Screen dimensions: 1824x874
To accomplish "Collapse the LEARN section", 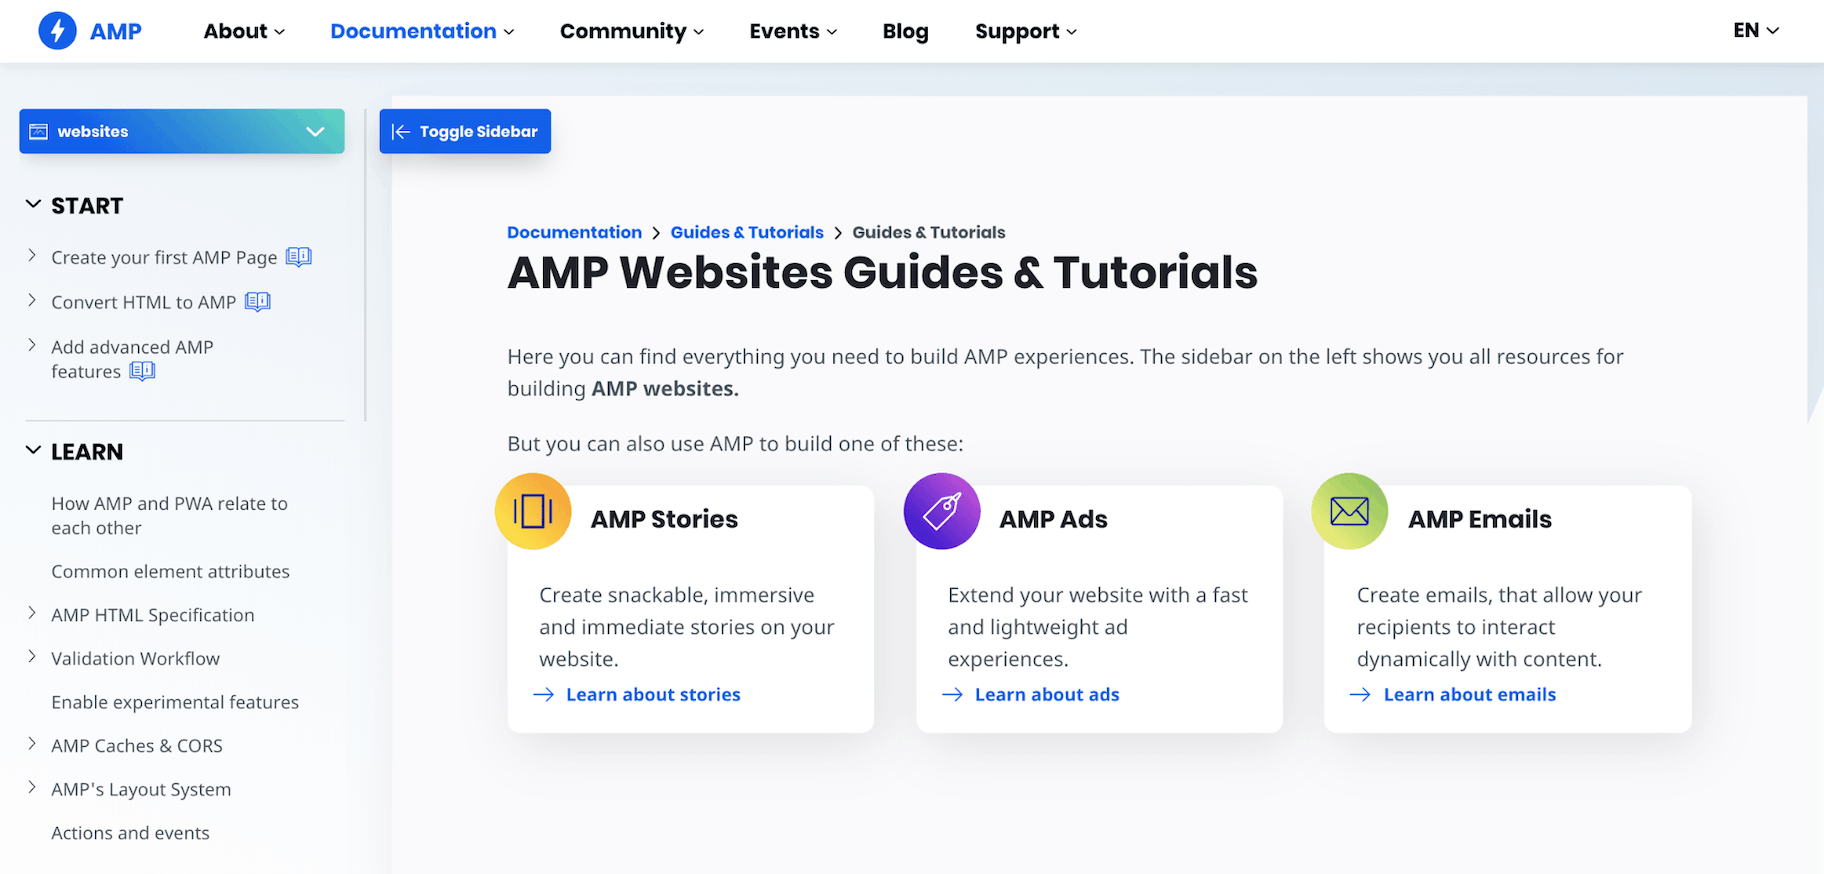I will coord(33,451).
